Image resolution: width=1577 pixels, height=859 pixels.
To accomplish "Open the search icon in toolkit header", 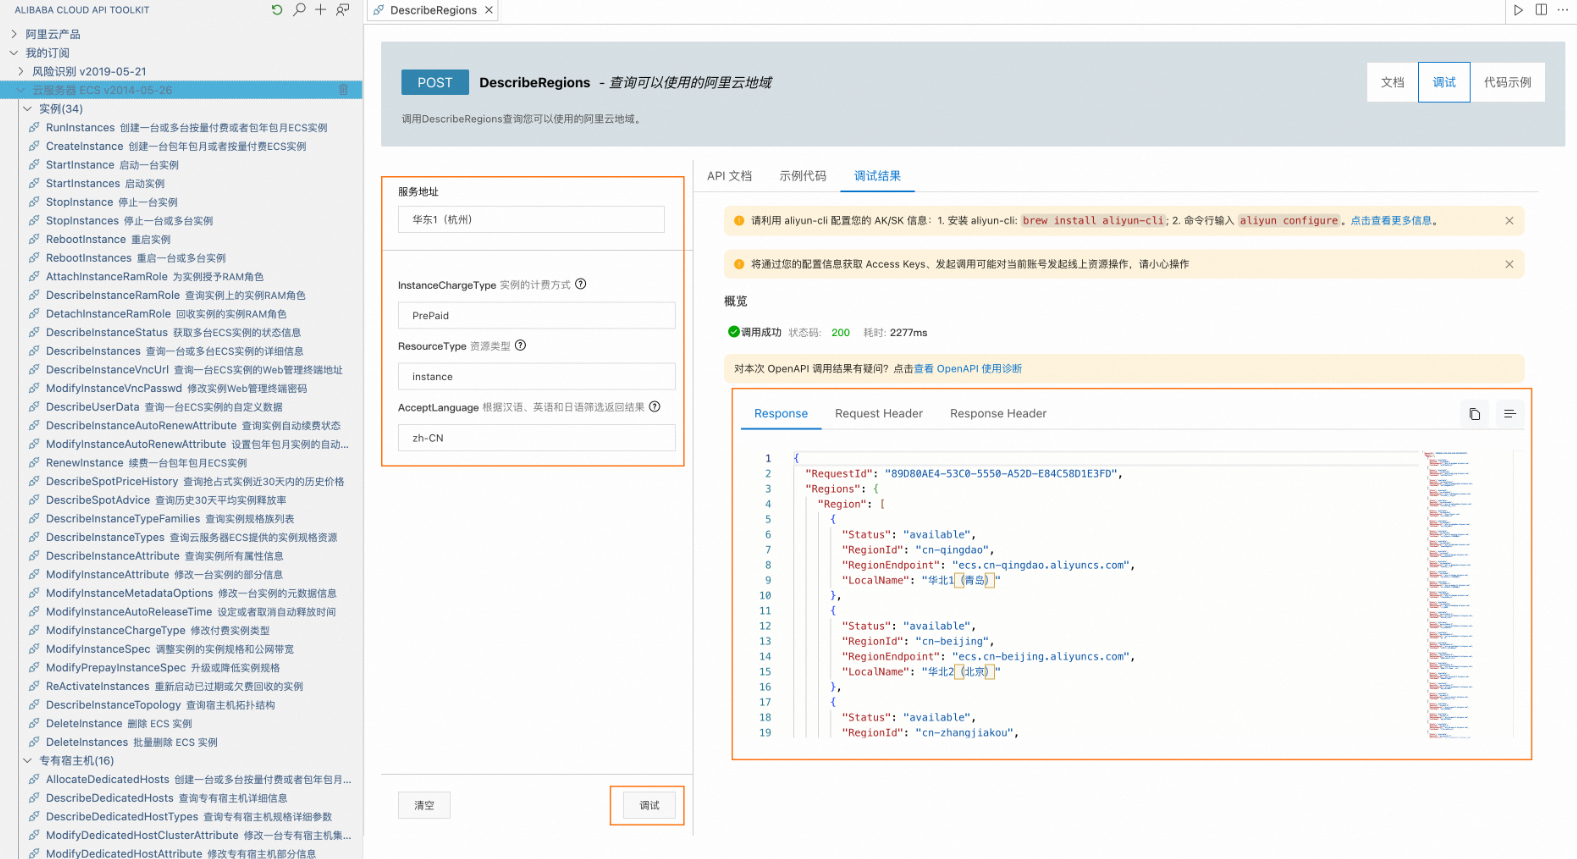I will 299,10.
